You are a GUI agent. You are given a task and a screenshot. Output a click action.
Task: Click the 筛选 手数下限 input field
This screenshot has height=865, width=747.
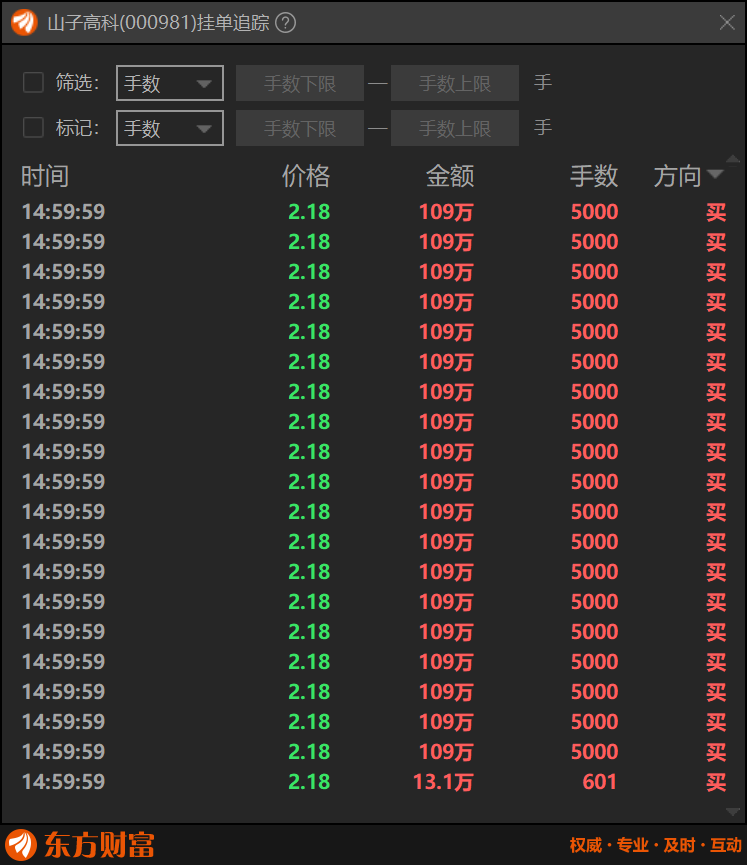click(300, 84)
